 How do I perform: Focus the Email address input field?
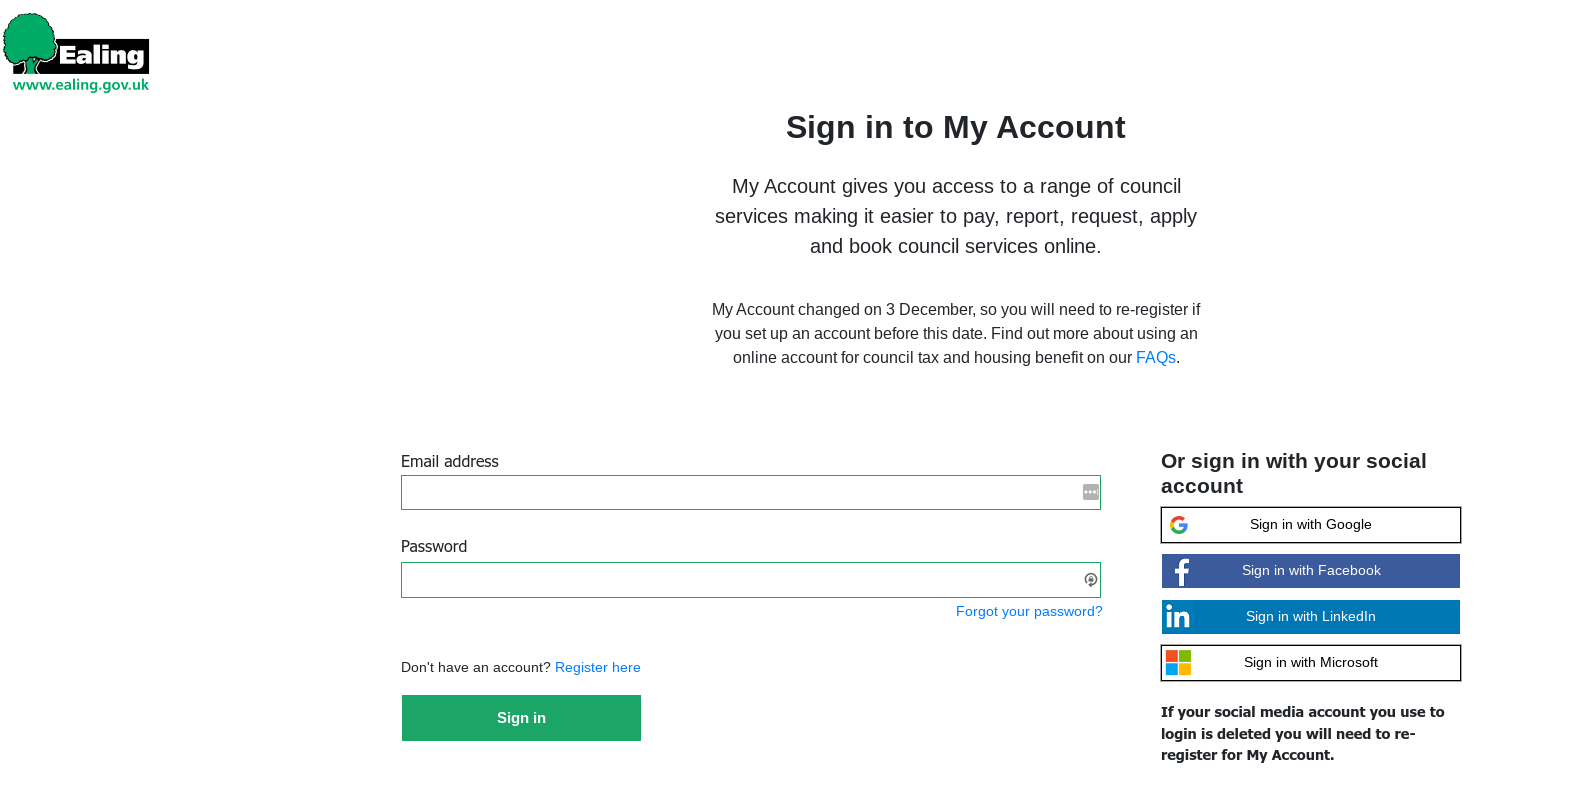[740, 493]
